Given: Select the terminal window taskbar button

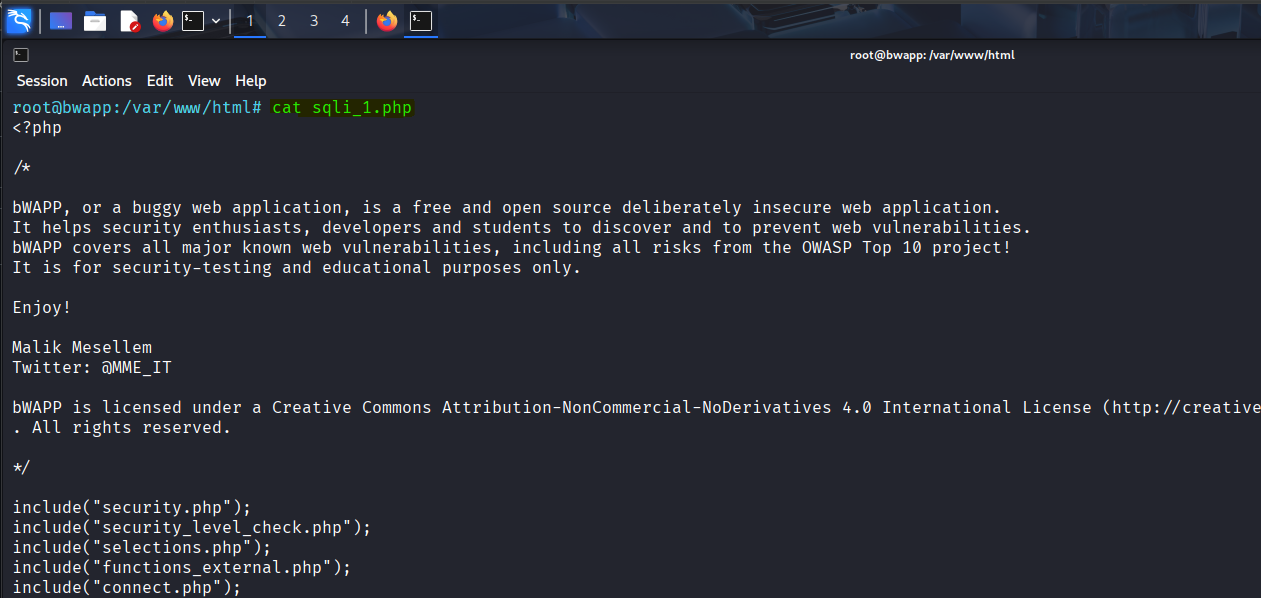Looking at the screenshot, I should click(x=421, y=21).
